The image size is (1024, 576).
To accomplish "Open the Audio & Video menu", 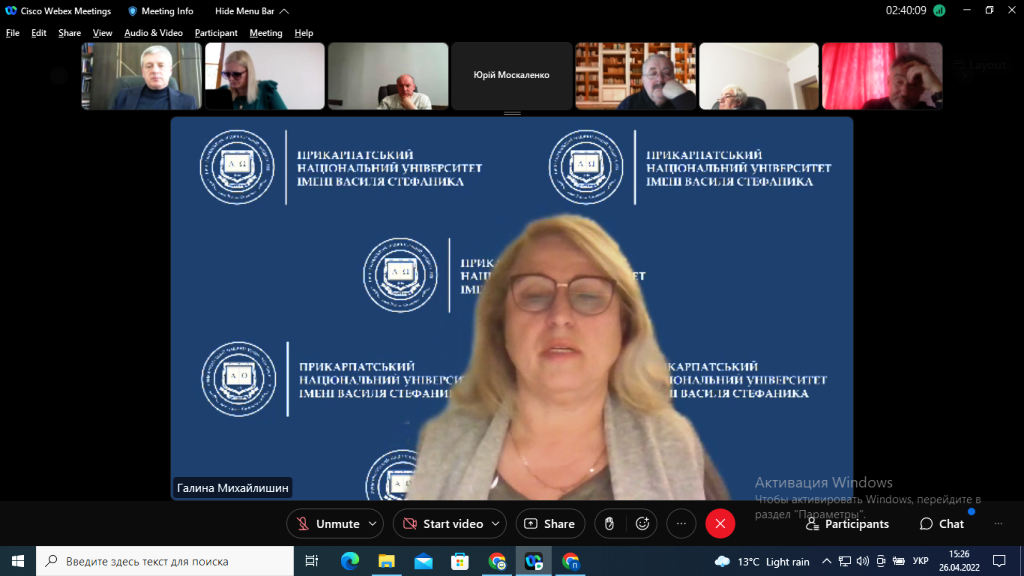I will click(153, 33).
